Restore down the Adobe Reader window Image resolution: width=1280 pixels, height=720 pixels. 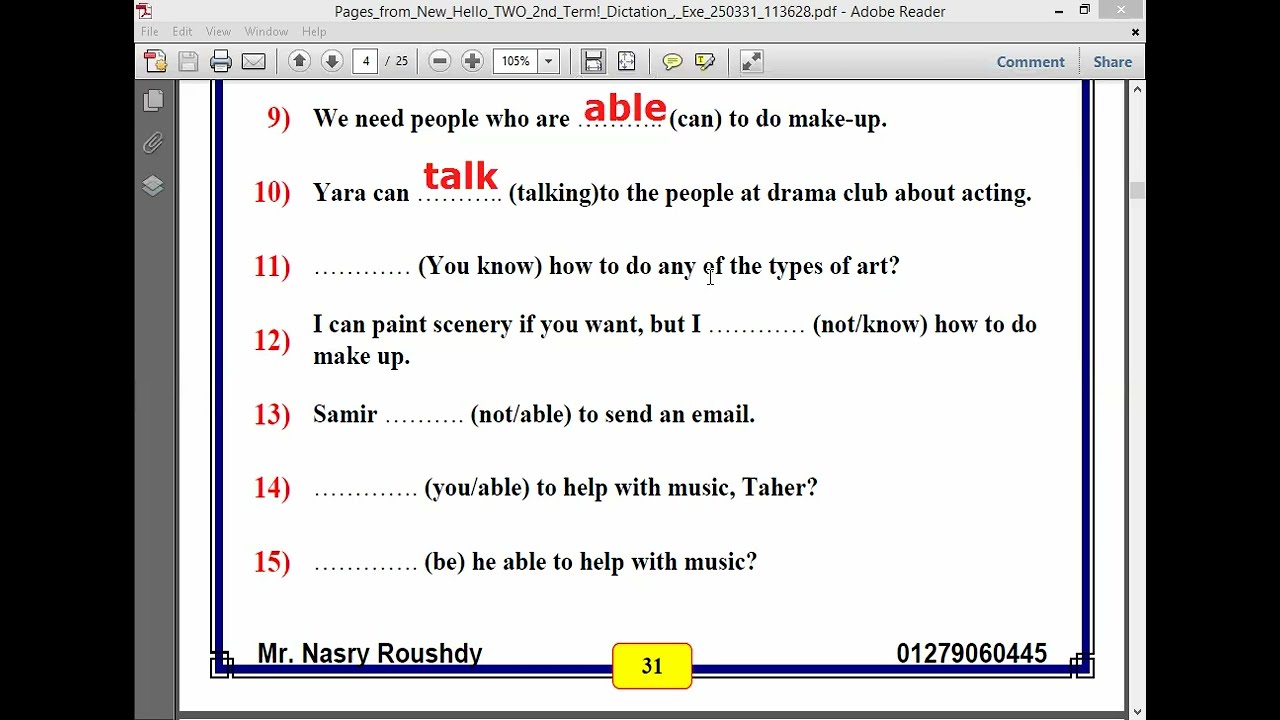pyautogui.click(x=1084, y=11)
